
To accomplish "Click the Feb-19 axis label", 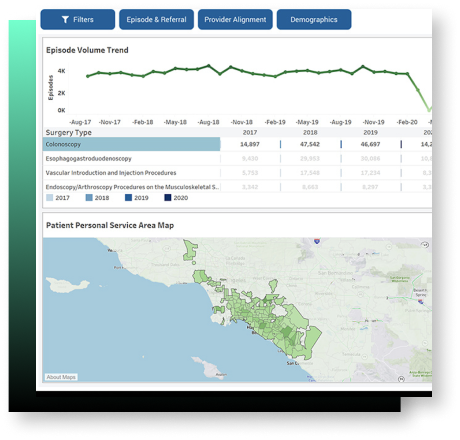I will point(275,122).
